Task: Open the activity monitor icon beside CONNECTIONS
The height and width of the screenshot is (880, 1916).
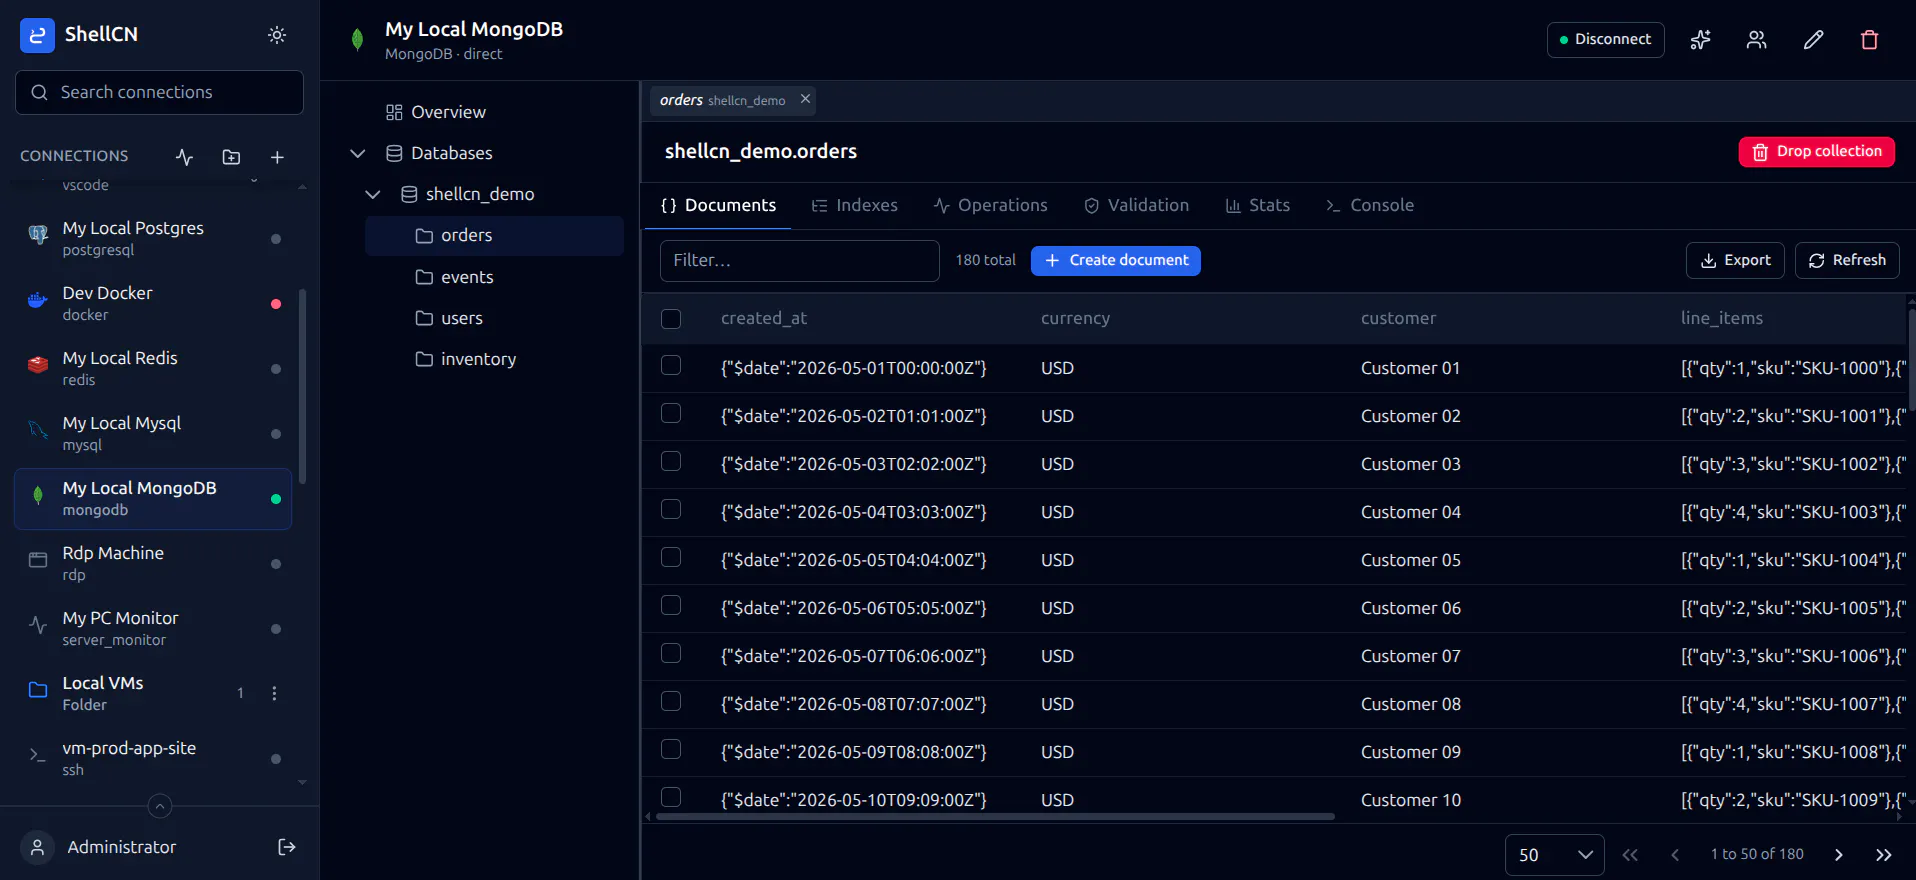Action: 184,157
